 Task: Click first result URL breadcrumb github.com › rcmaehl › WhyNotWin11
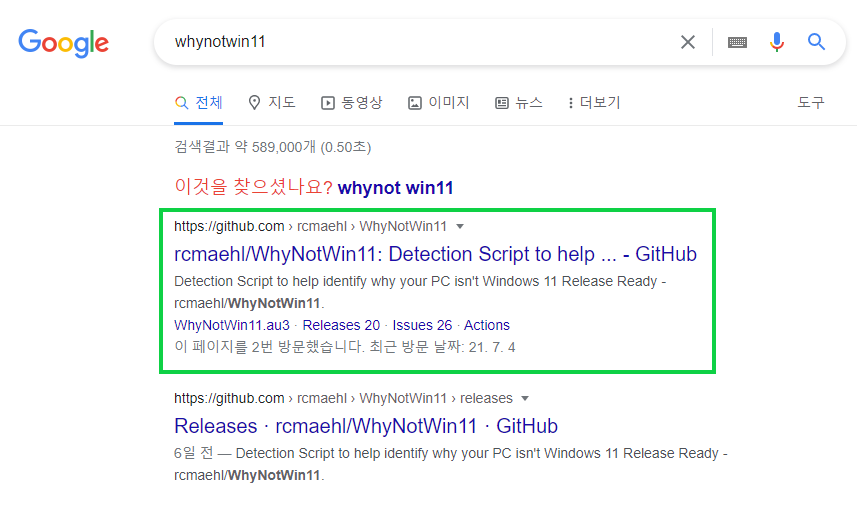click(x=310, y=226)
